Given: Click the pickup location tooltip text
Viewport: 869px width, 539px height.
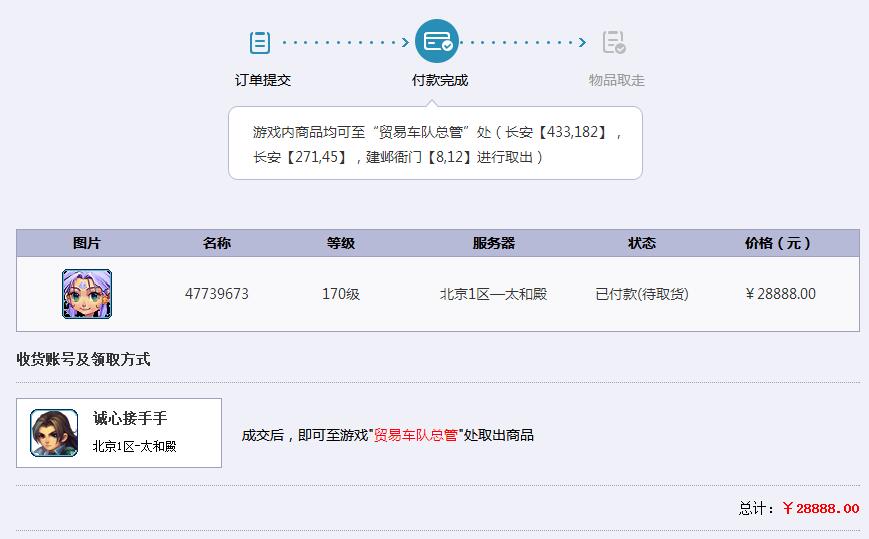Looking at the screenshot, I should (437, 145).
